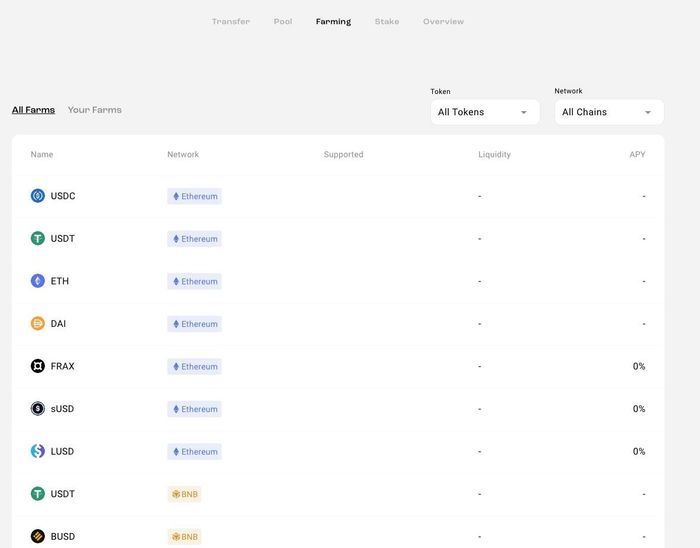Select the All Farms tab

pyautogui.click(x=33, y=110)
